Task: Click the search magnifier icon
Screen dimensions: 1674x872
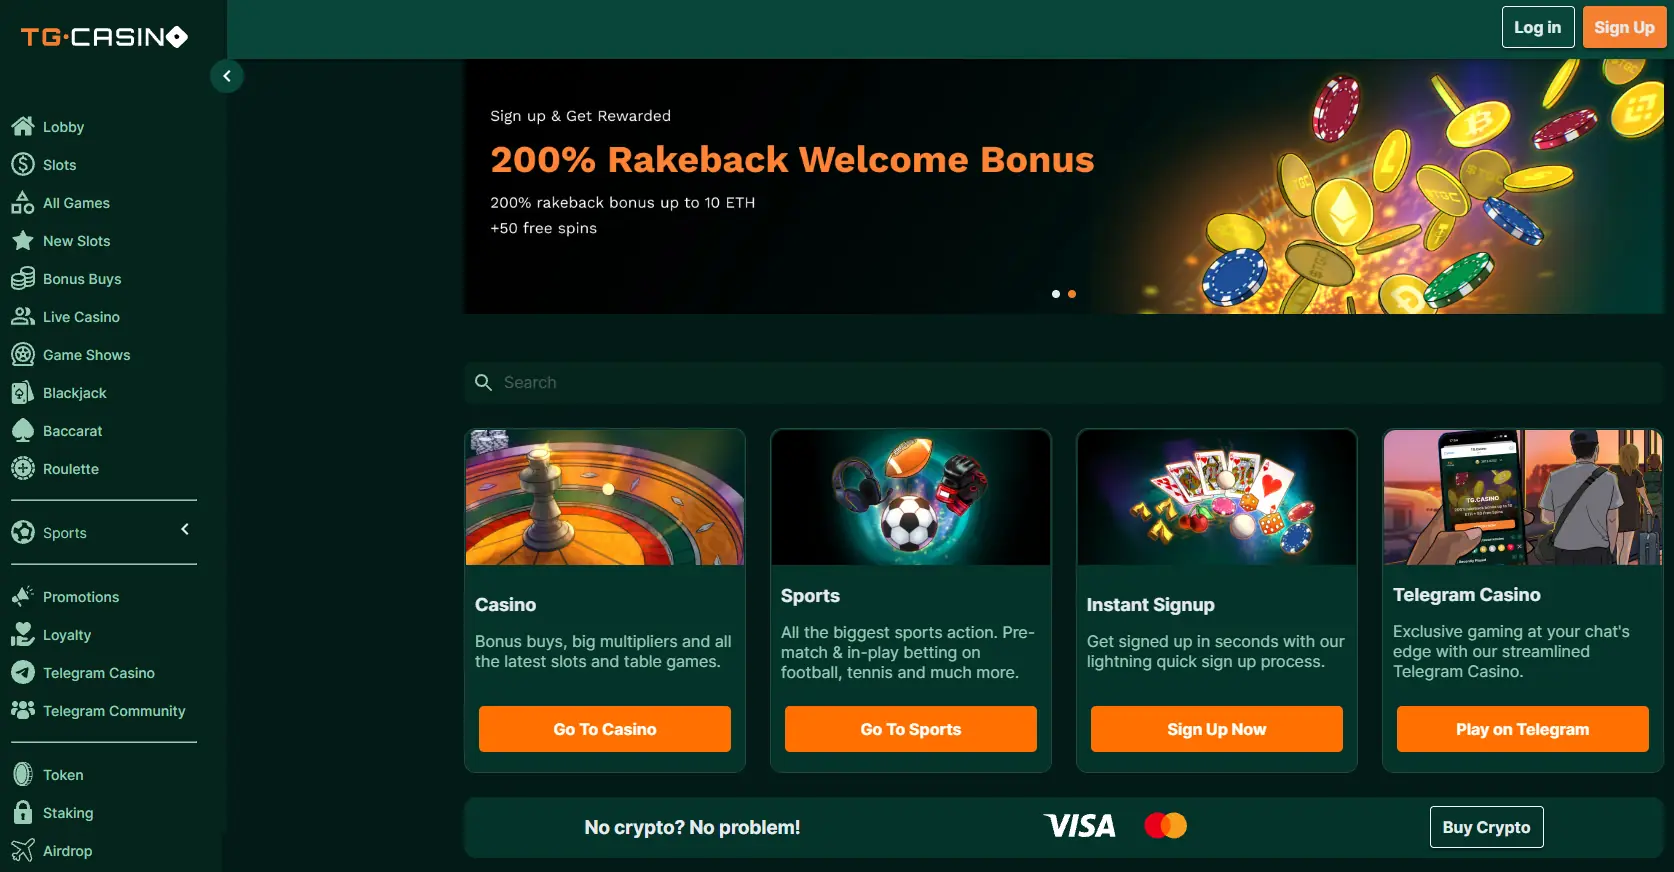Action: pyautogui.click(x=483, y=382)
